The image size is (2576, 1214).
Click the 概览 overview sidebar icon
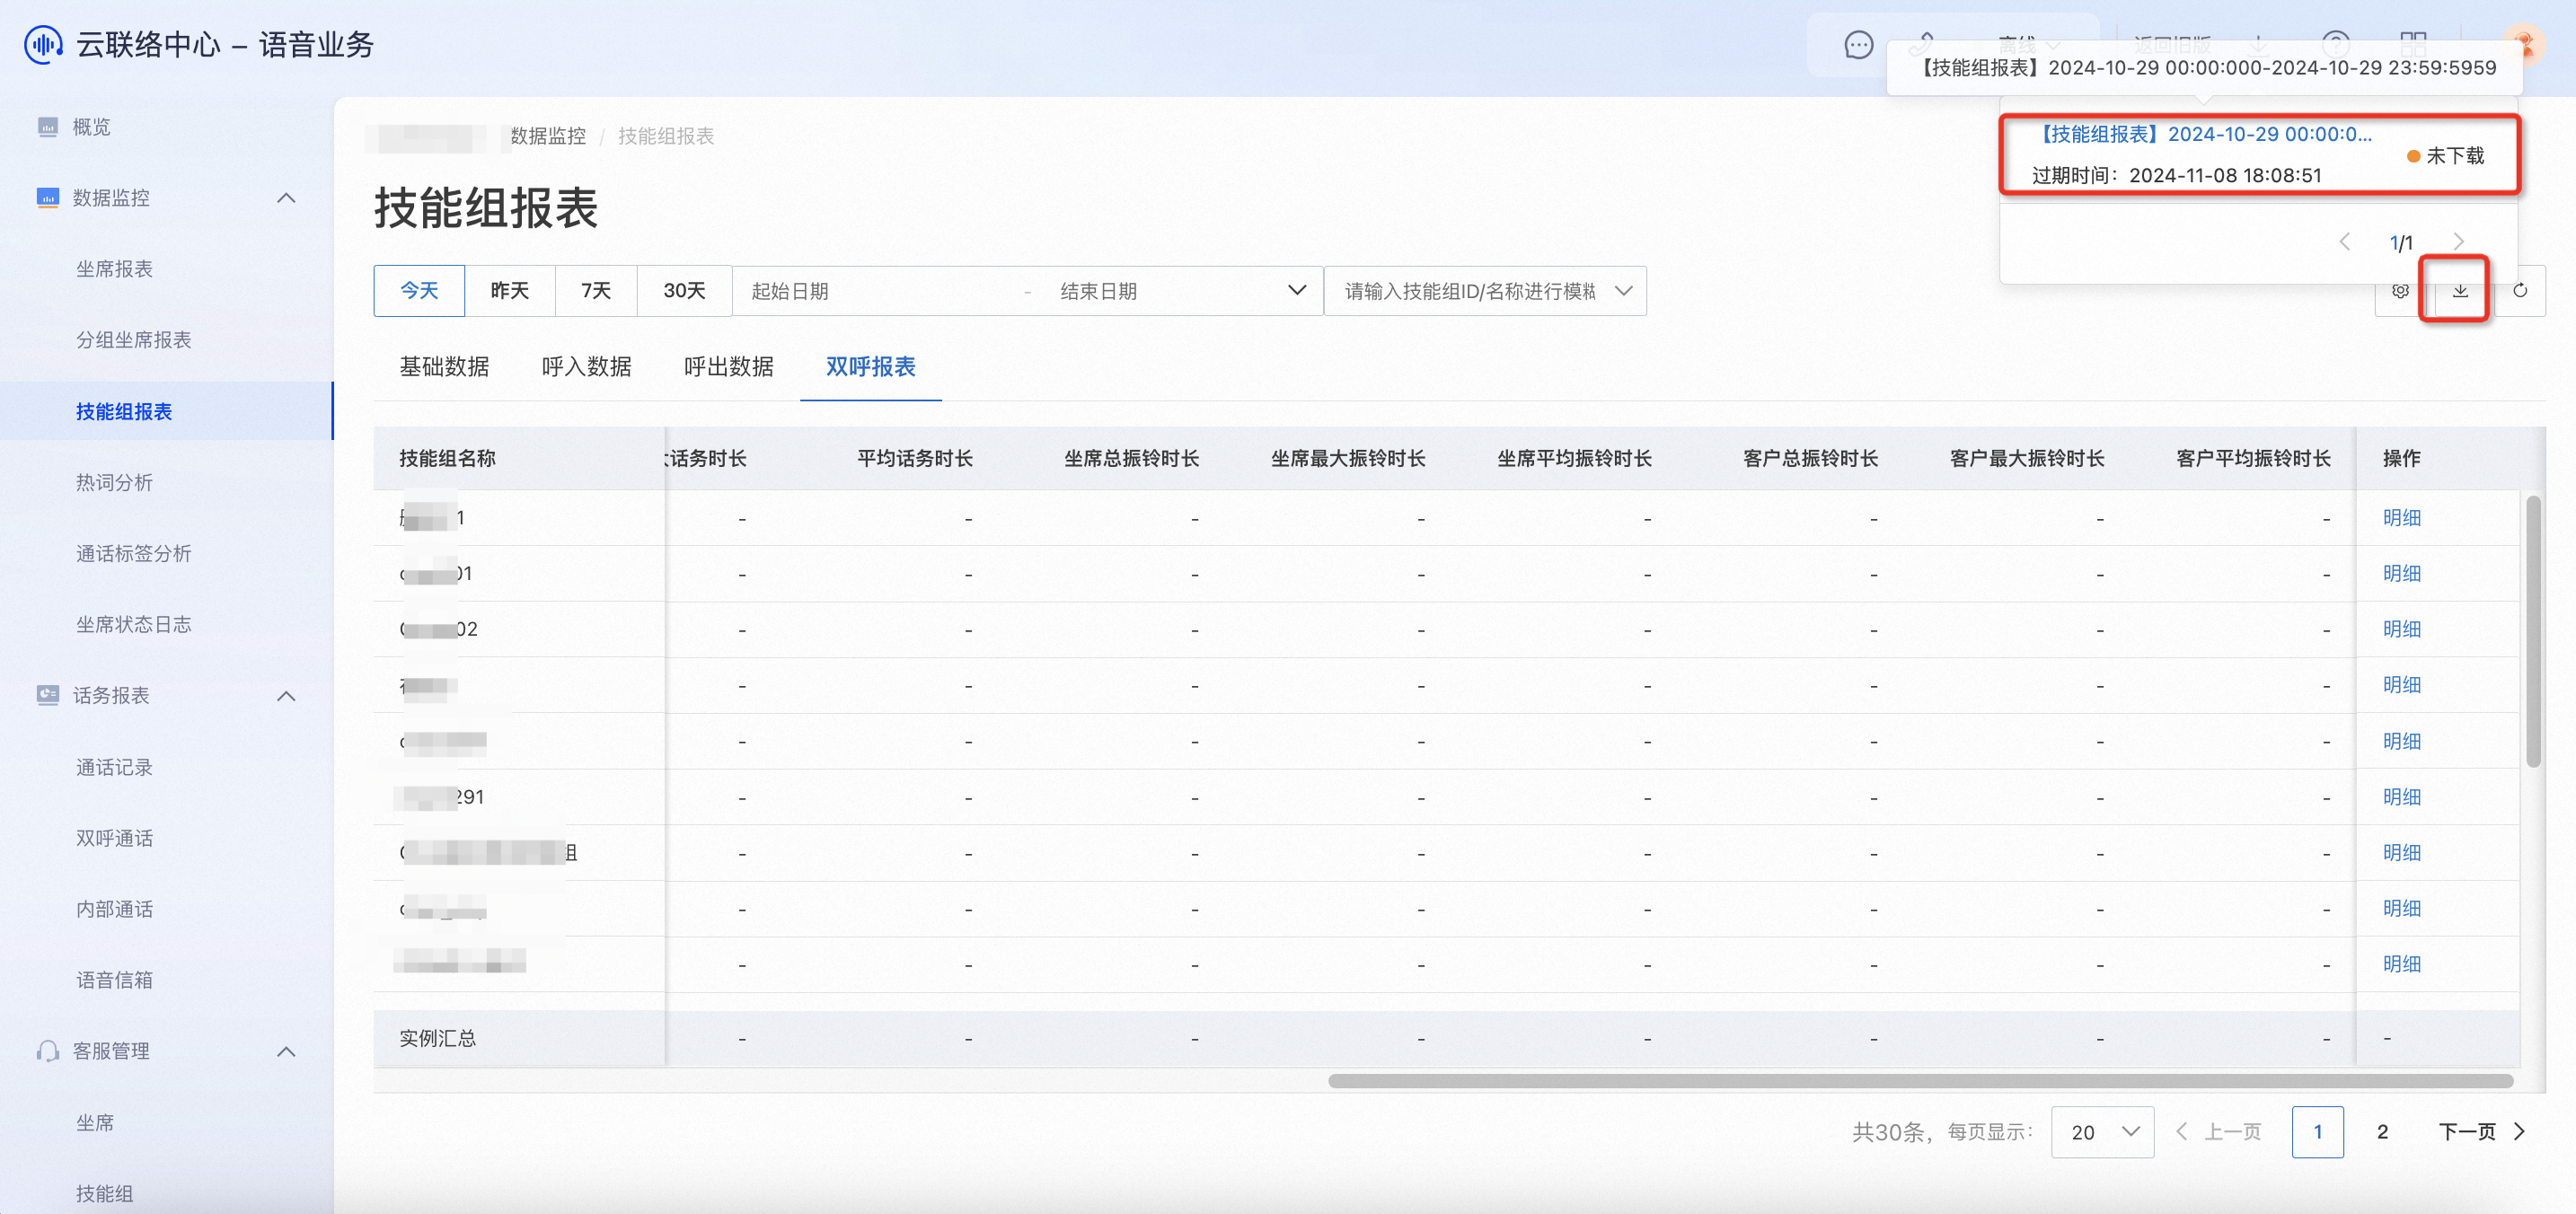[x=47, y=127]
